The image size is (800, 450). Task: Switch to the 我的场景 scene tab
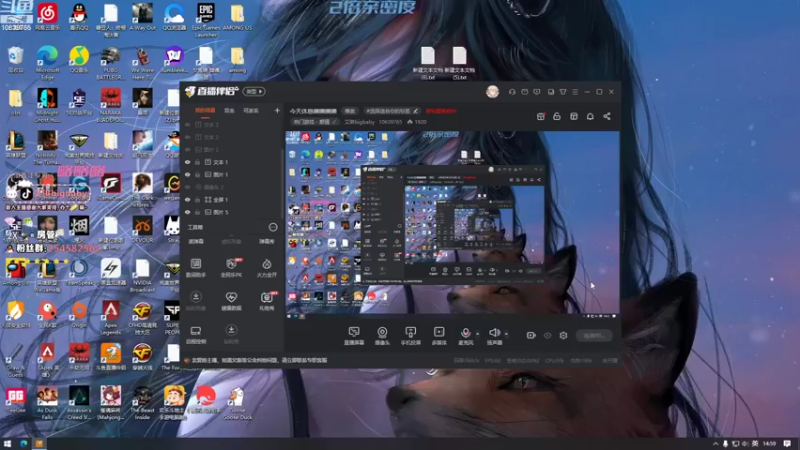(205, 110)
